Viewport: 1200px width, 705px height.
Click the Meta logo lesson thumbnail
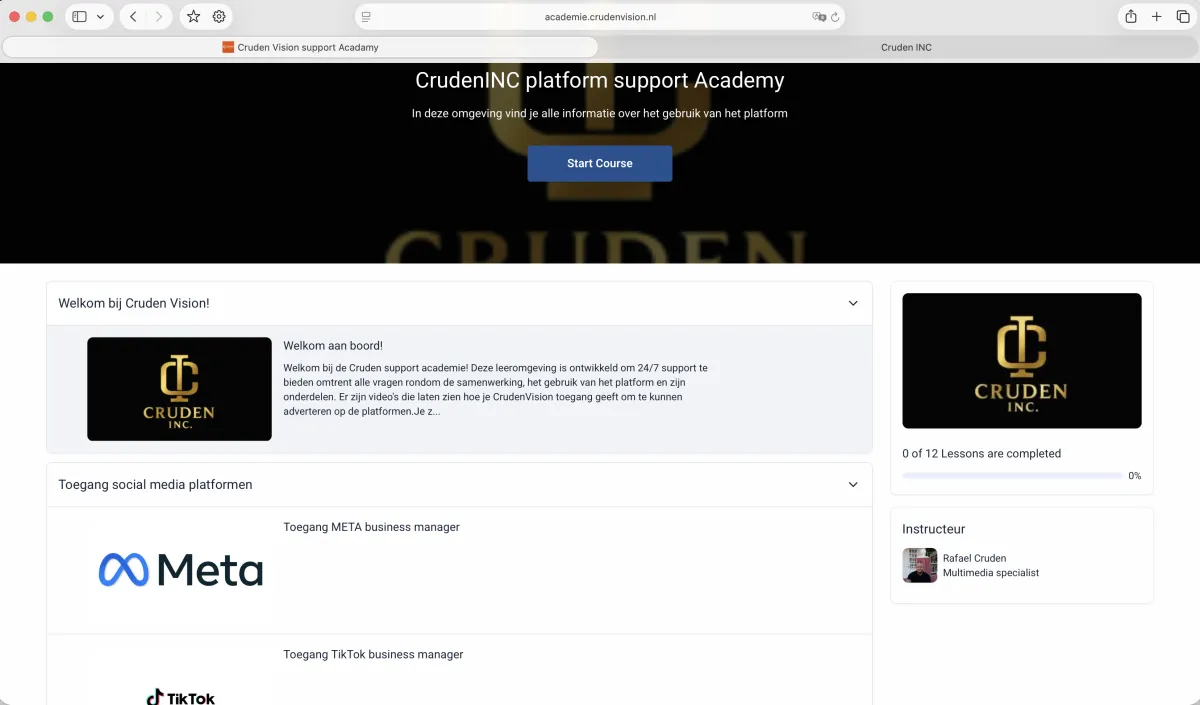[x=181, y=570]
